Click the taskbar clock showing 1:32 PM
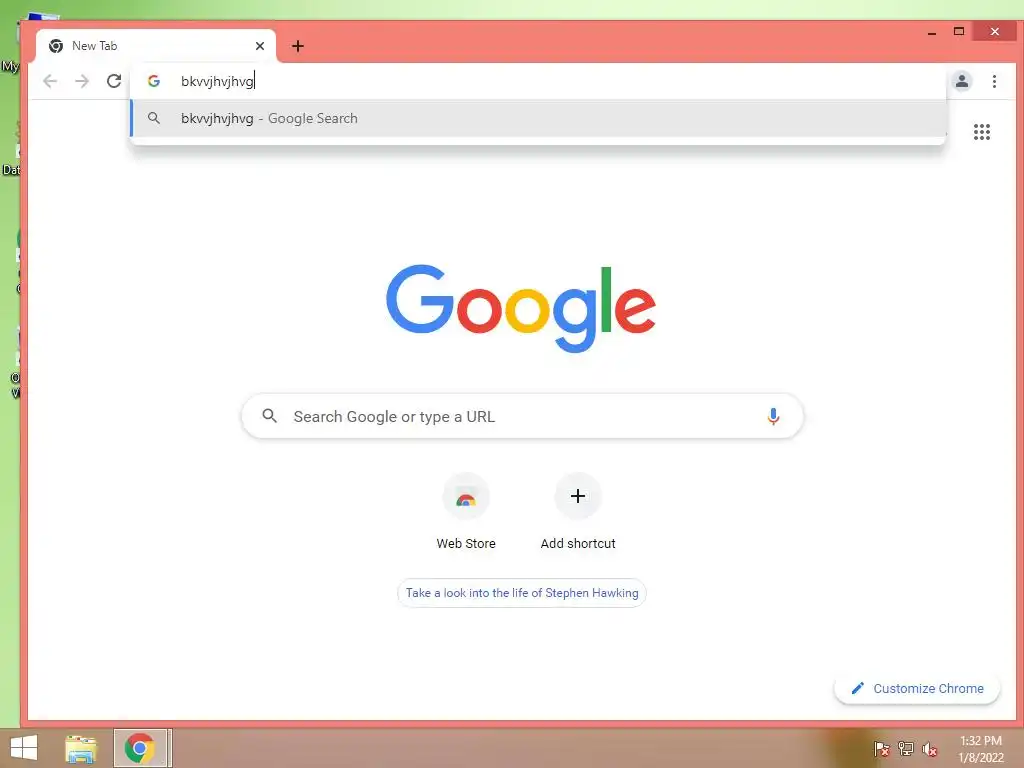This screenshot has height=768, width=1024. [x=981, y=749]
